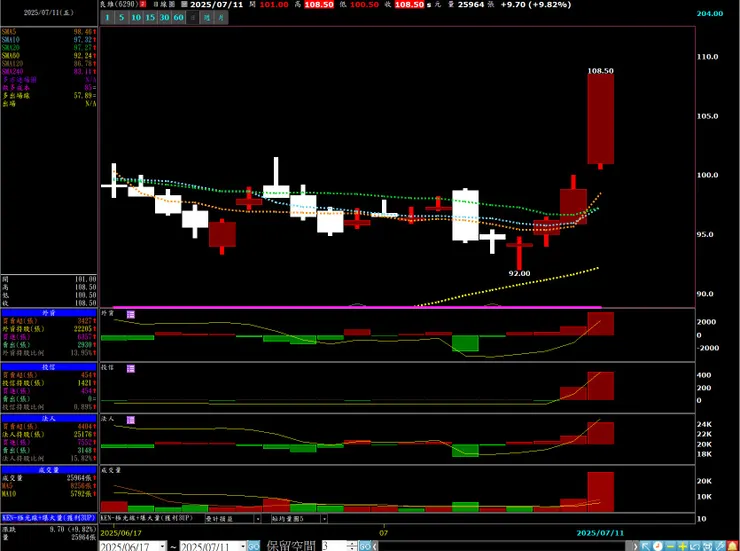
Task: Click the SMA60 indicator label
Action: (10, 56)
